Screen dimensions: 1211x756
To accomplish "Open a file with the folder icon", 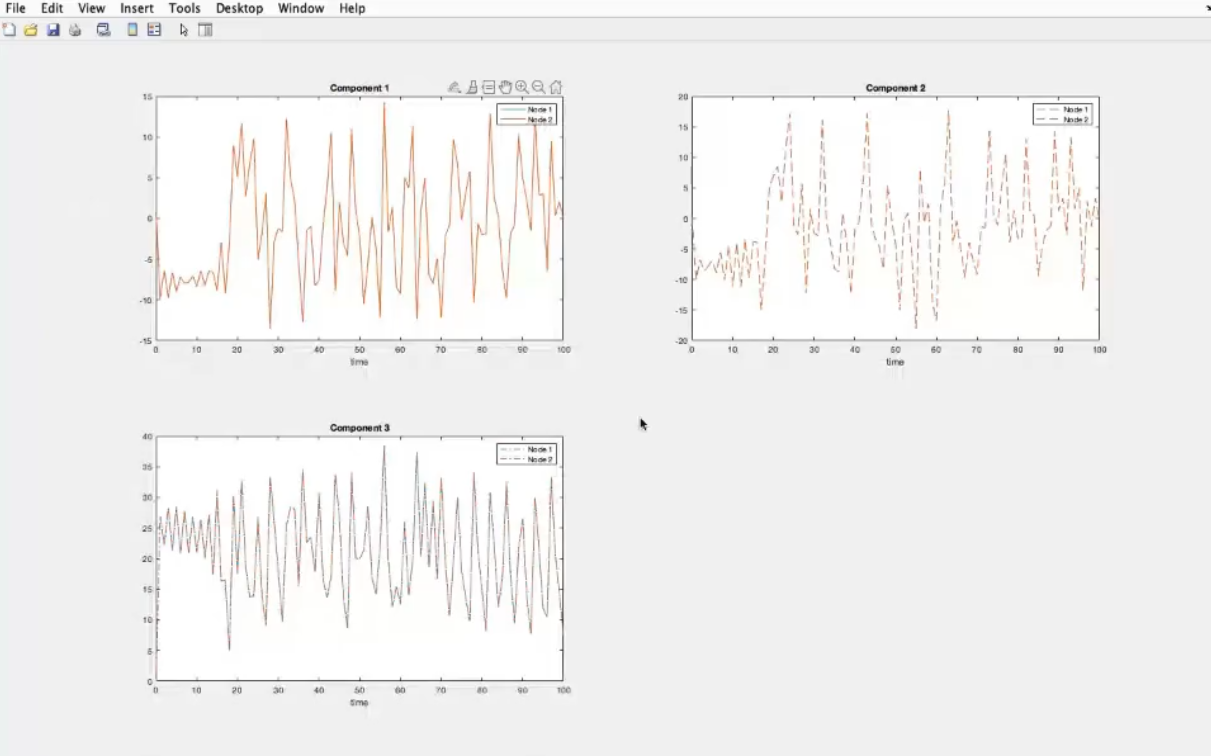I will pos(31,30).
